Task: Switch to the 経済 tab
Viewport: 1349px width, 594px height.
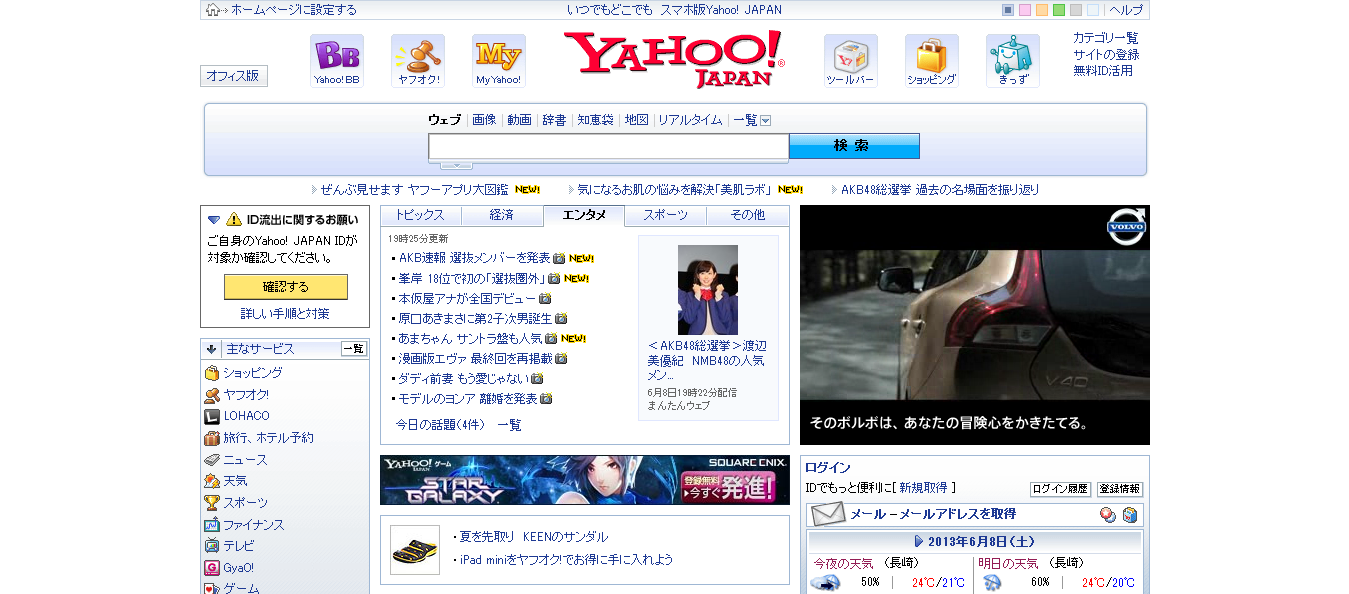Action: tap(502, 215)
